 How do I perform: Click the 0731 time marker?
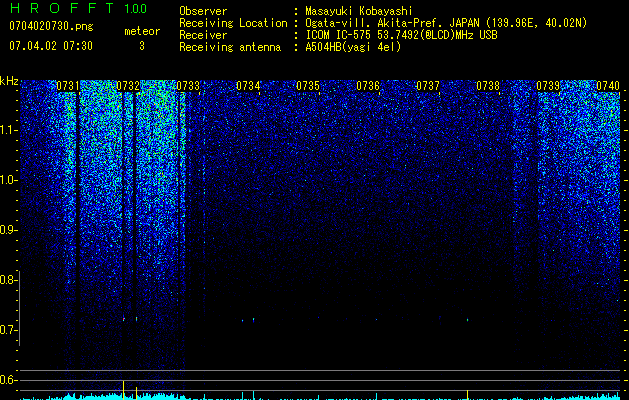click(68, 86)
